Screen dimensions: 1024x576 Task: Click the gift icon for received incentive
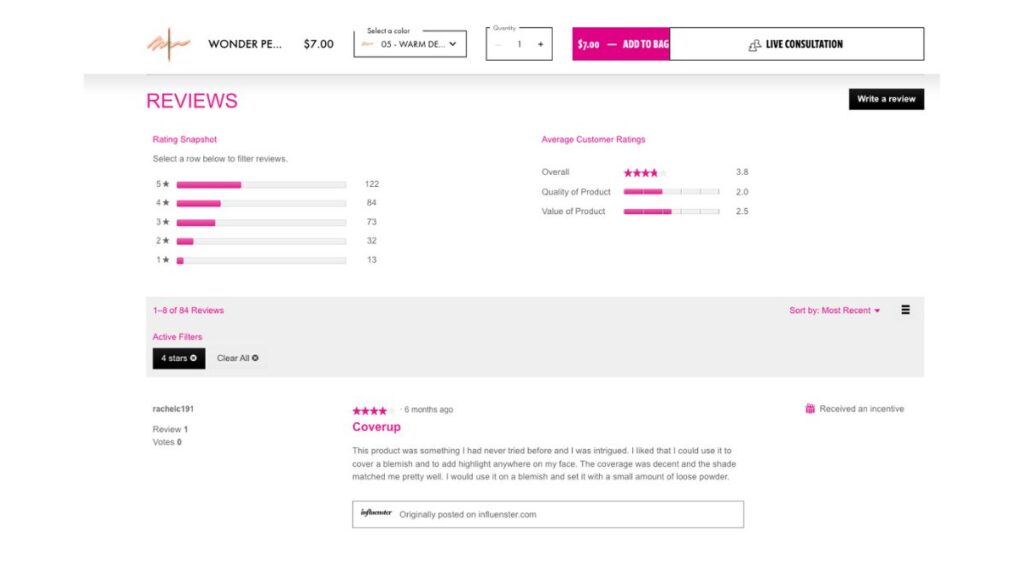810,409
